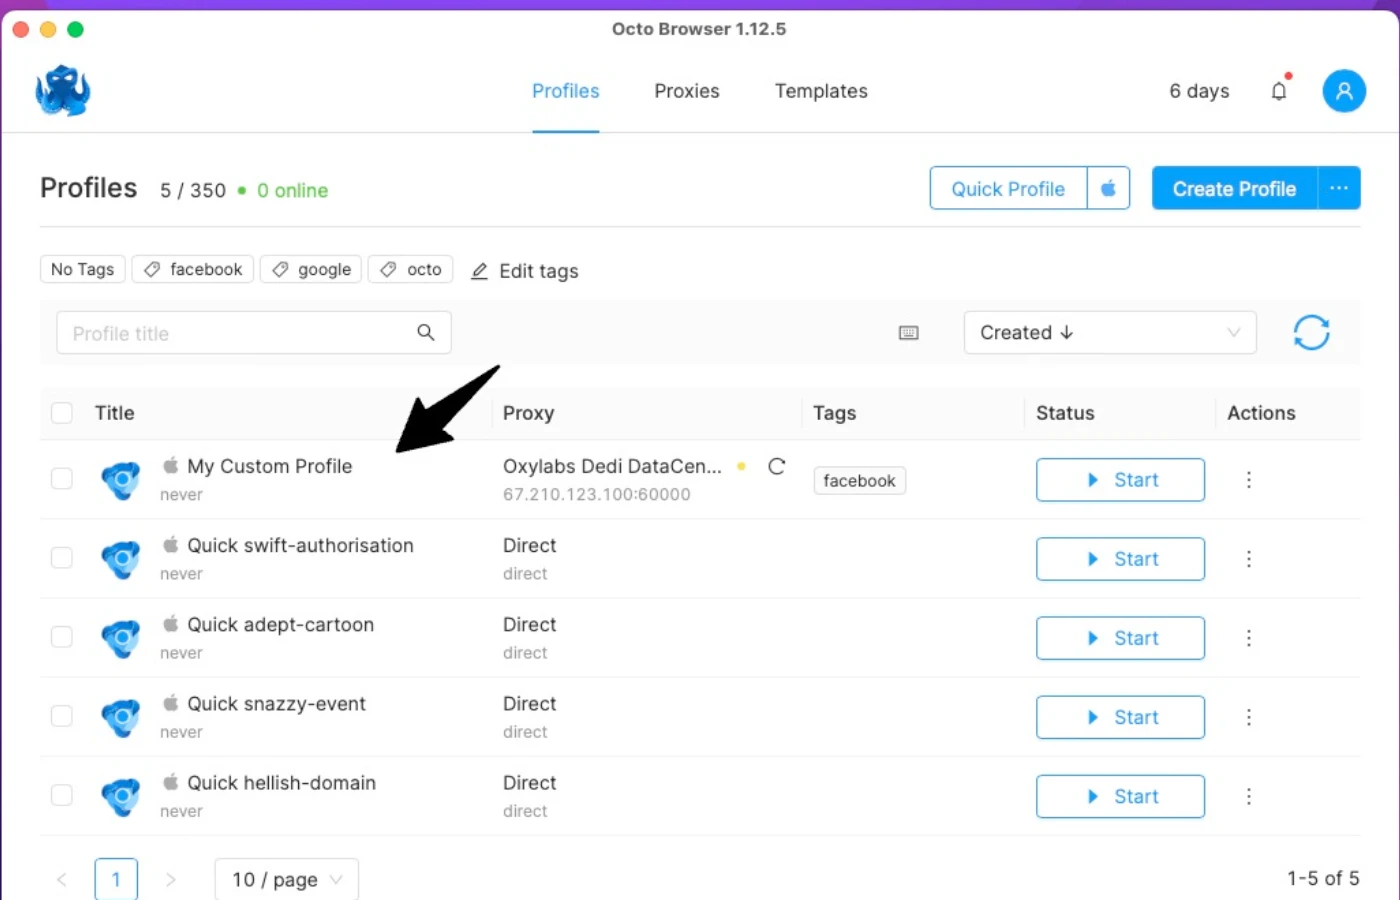This screenshot has width=1400, height=900.
Task: Click the search magnifier in Profile title field
Action: coord(426,332)
